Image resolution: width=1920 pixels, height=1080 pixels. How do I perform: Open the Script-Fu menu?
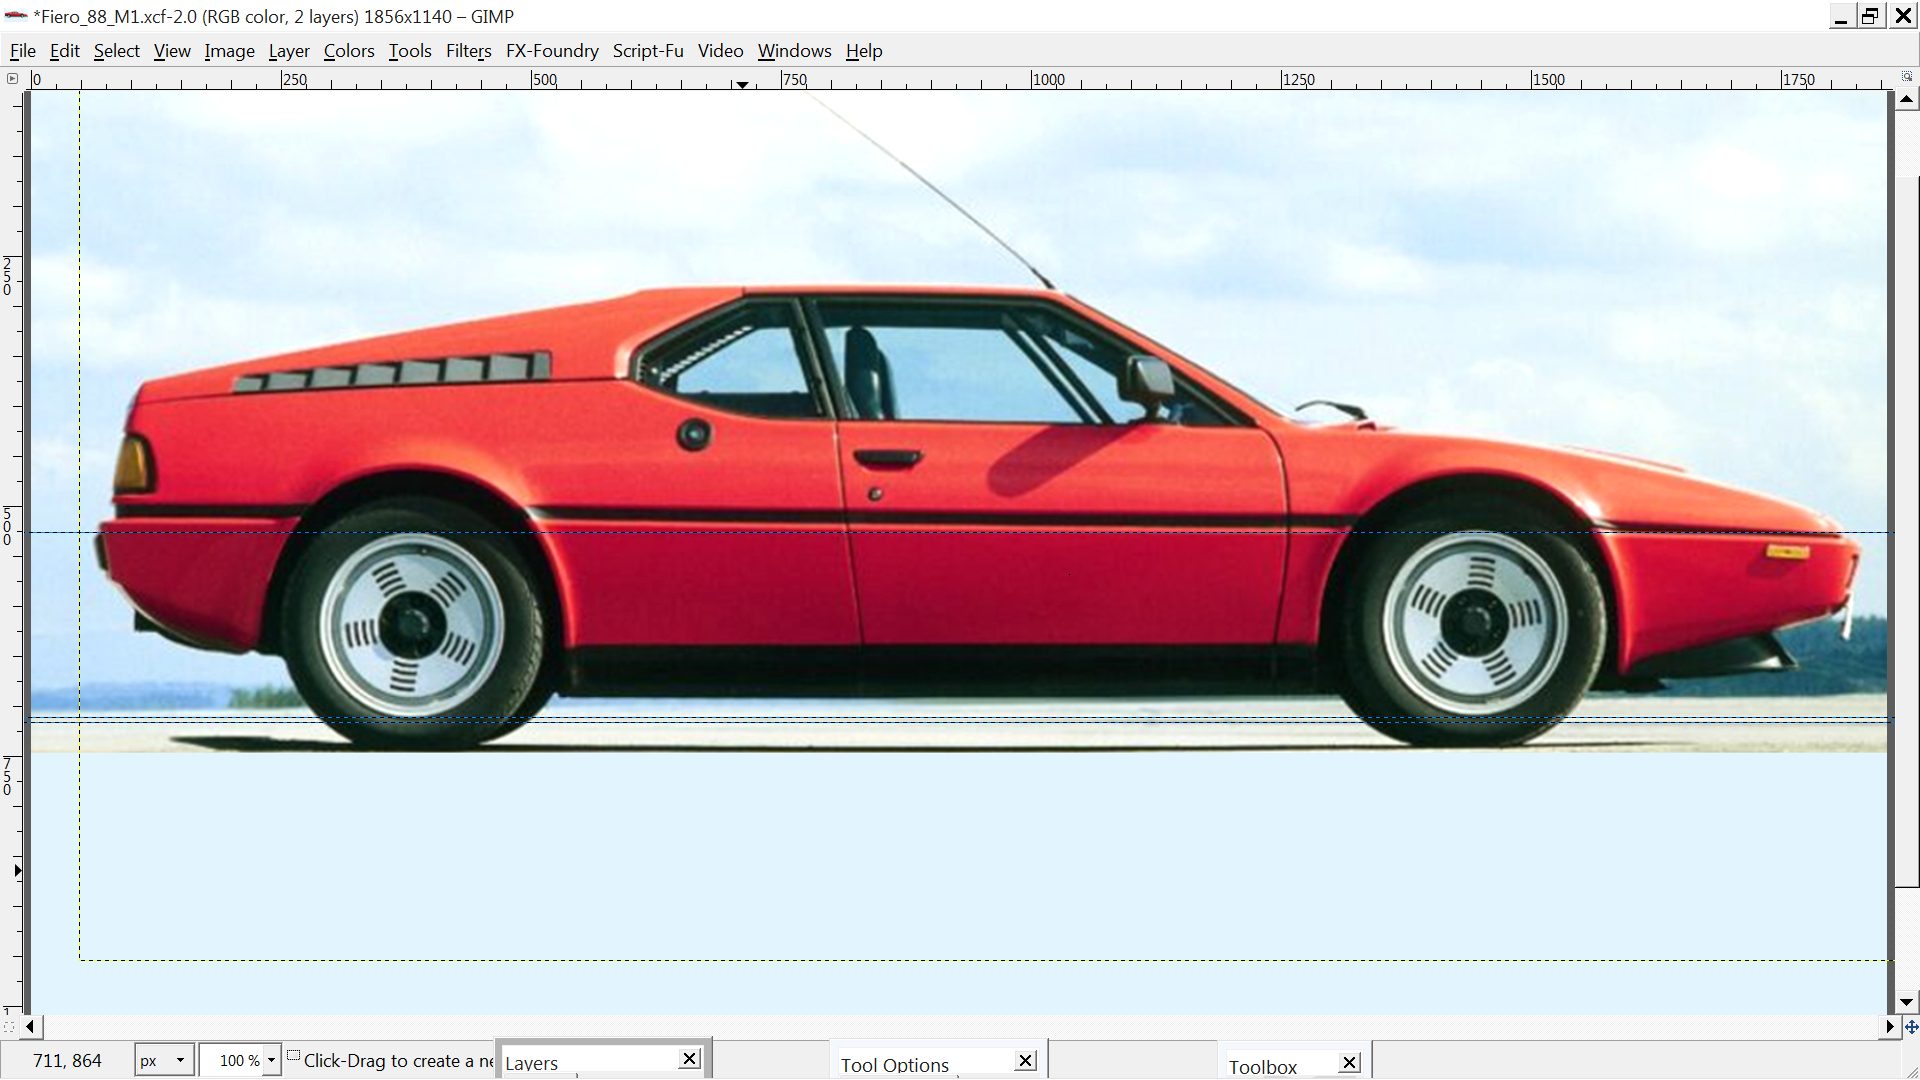pos(648,51)
